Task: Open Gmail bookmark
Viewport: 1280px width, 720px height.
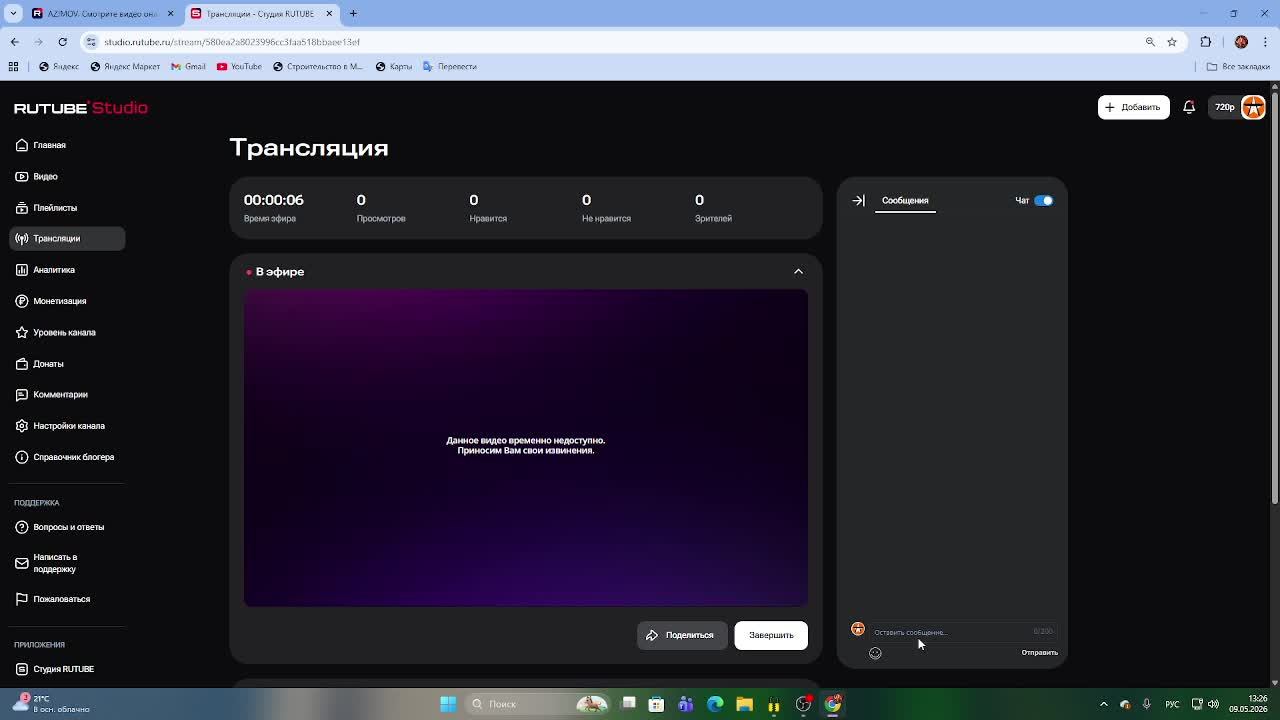Action: click(x=188, y=66)
